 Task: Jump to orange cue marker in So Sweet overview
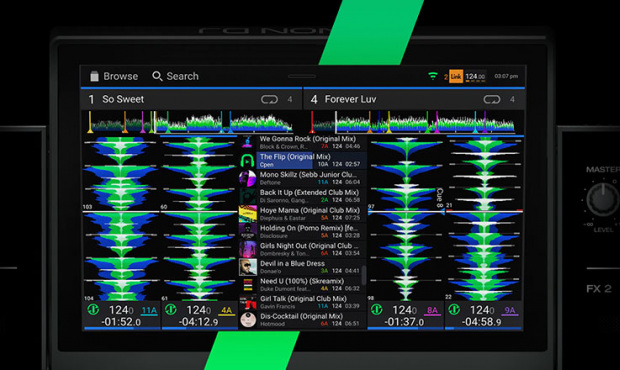(x=125, y=122)
